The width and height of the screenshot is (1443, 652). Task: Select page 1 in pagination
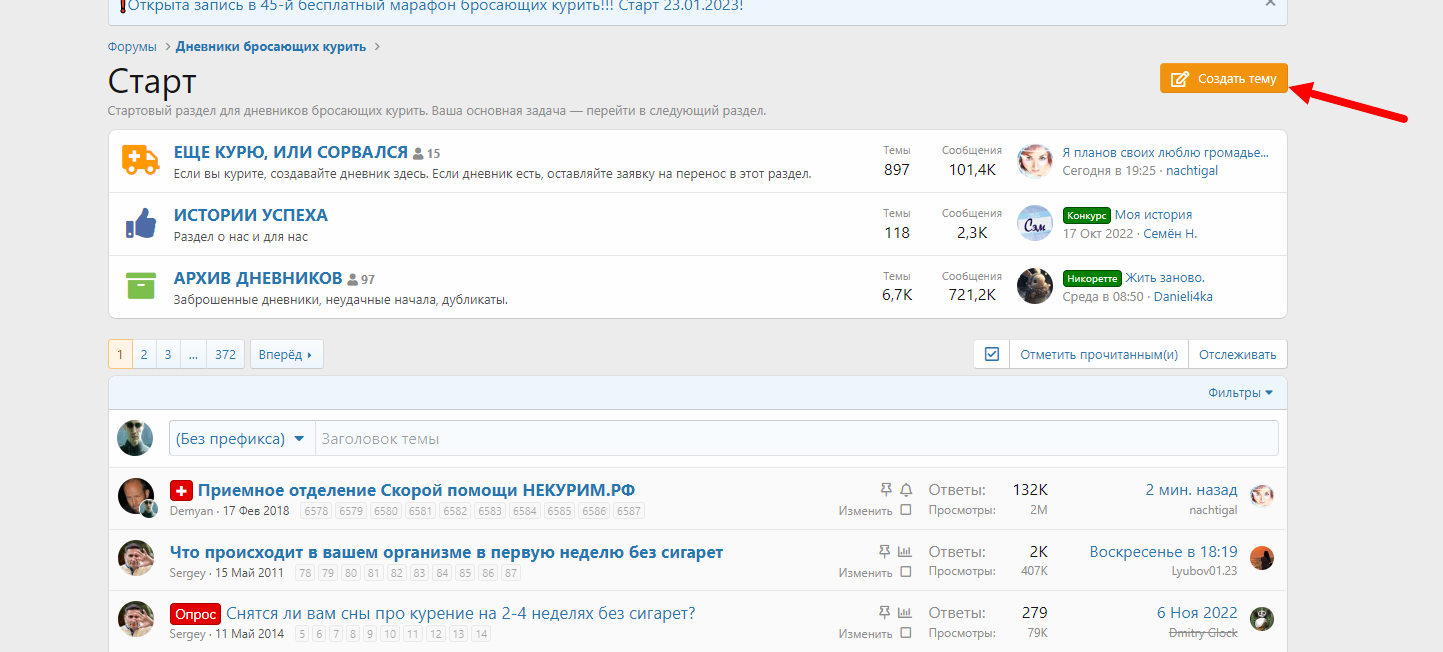[x=120, y=354]
